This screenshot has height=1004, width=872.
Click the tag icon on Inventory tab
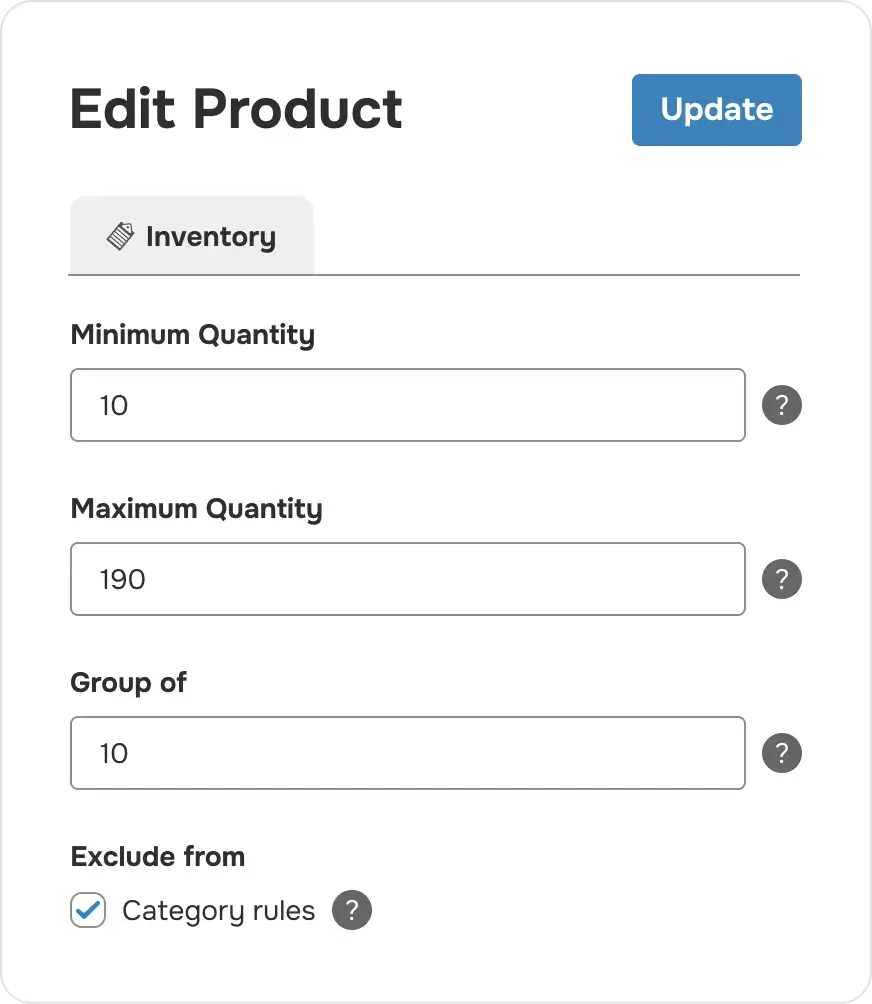click(x=120, y=237)
